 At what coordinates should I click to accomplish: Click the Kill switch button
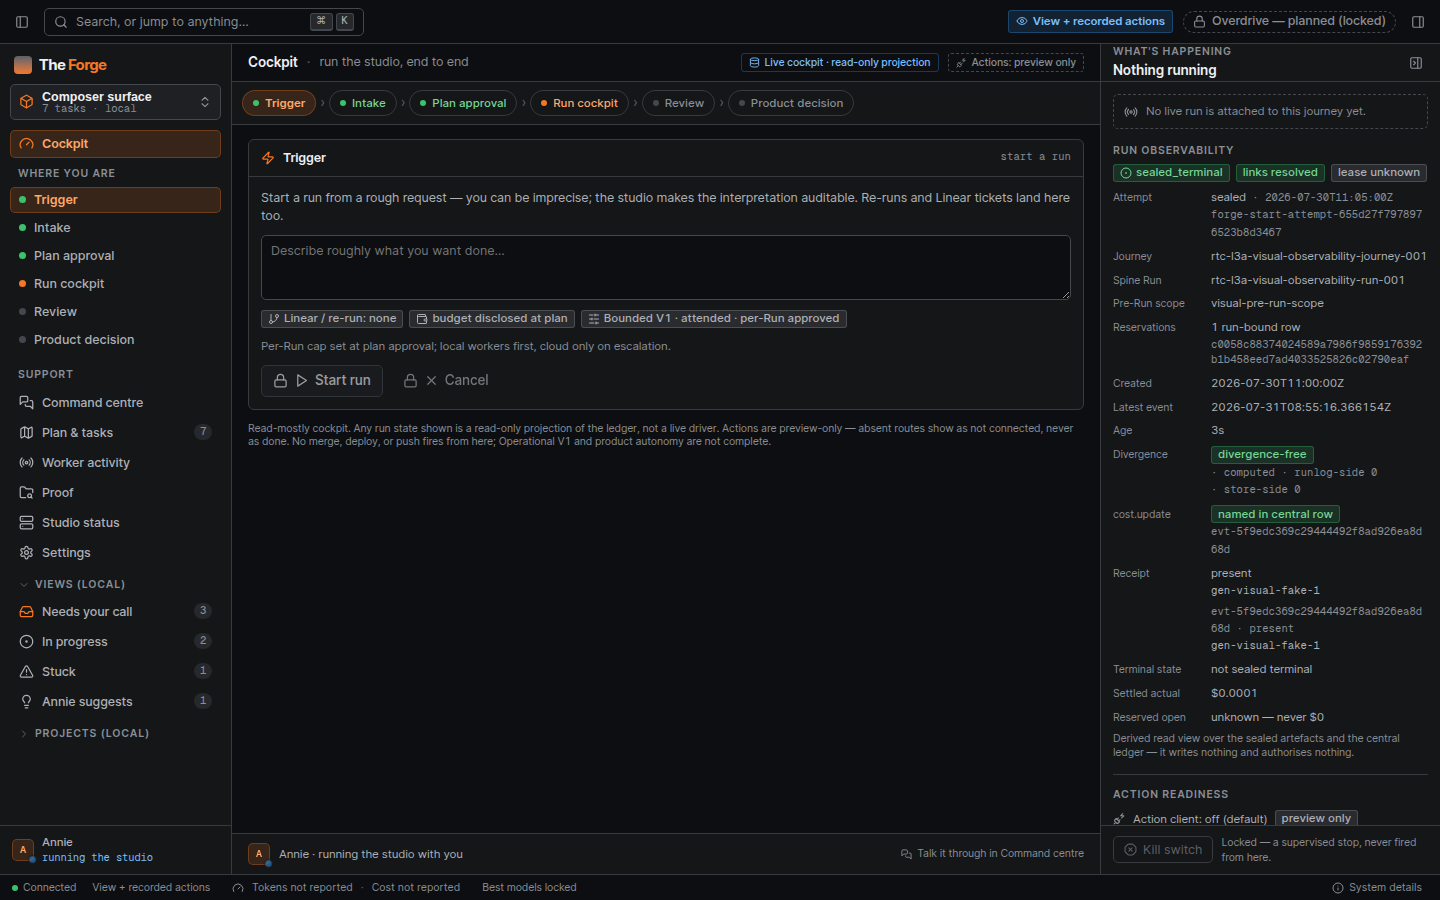point(1163,850)
